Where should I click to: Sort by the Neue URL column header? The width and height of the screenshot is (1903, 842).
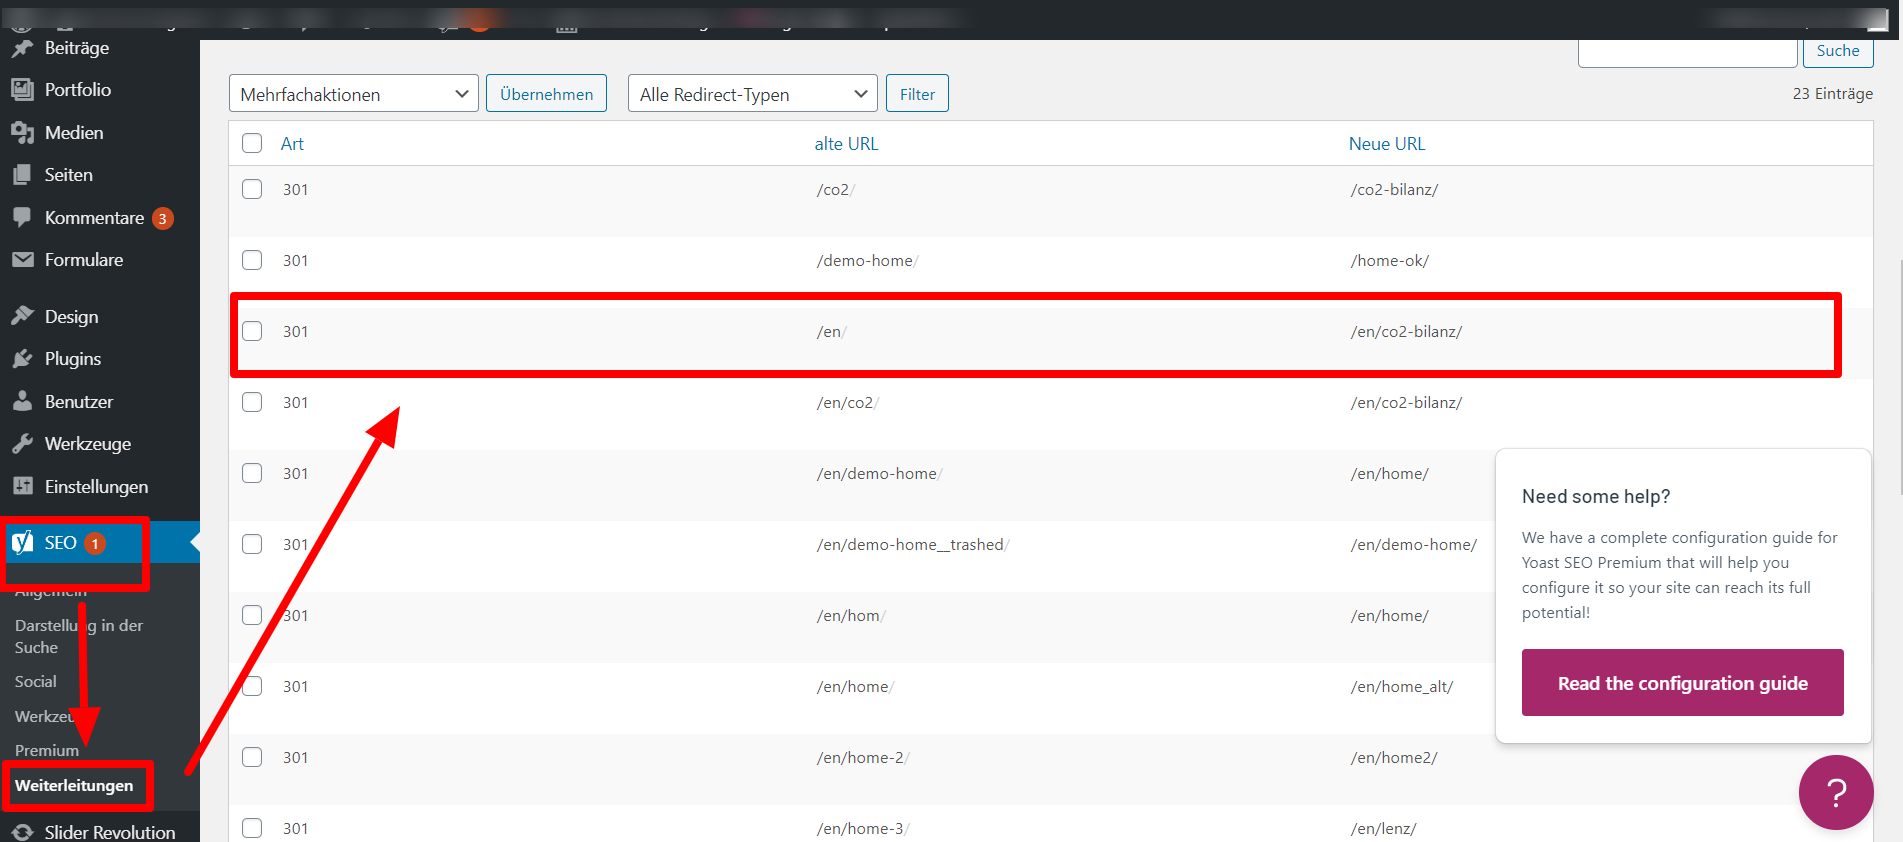click(1387, 144)
